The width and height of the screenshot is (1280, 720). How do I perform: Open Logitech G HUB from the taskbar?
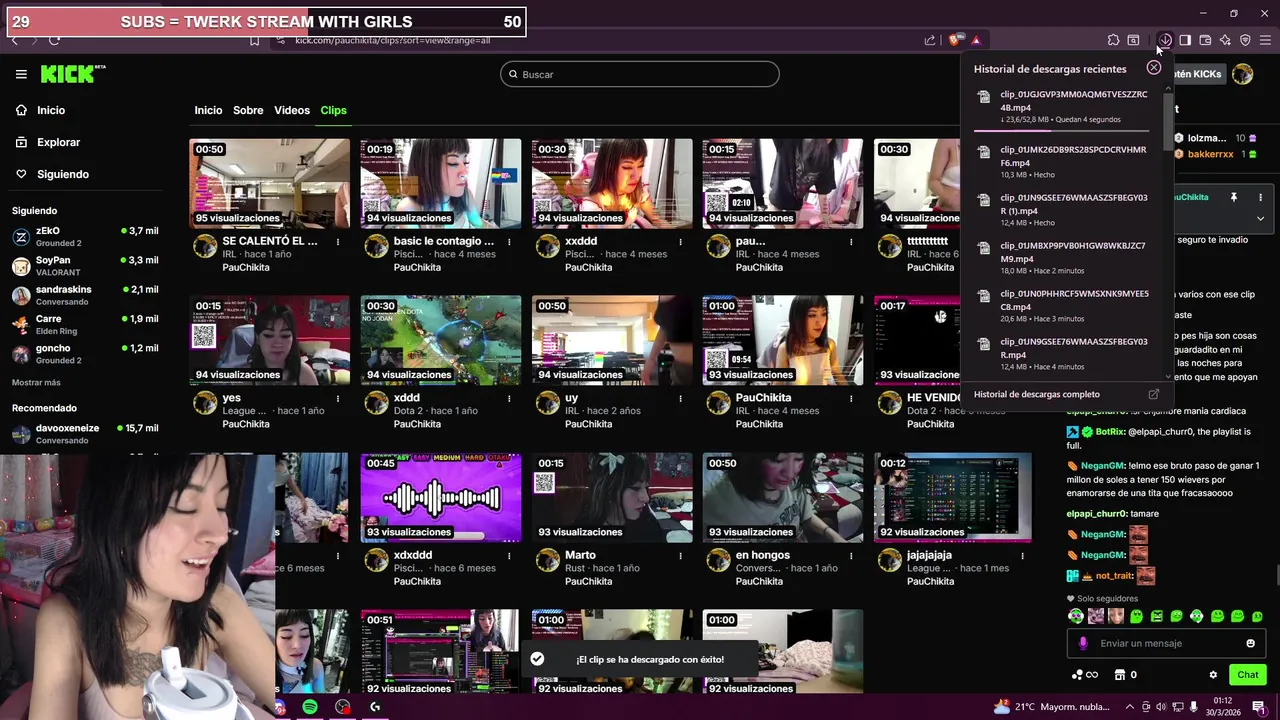375,707
